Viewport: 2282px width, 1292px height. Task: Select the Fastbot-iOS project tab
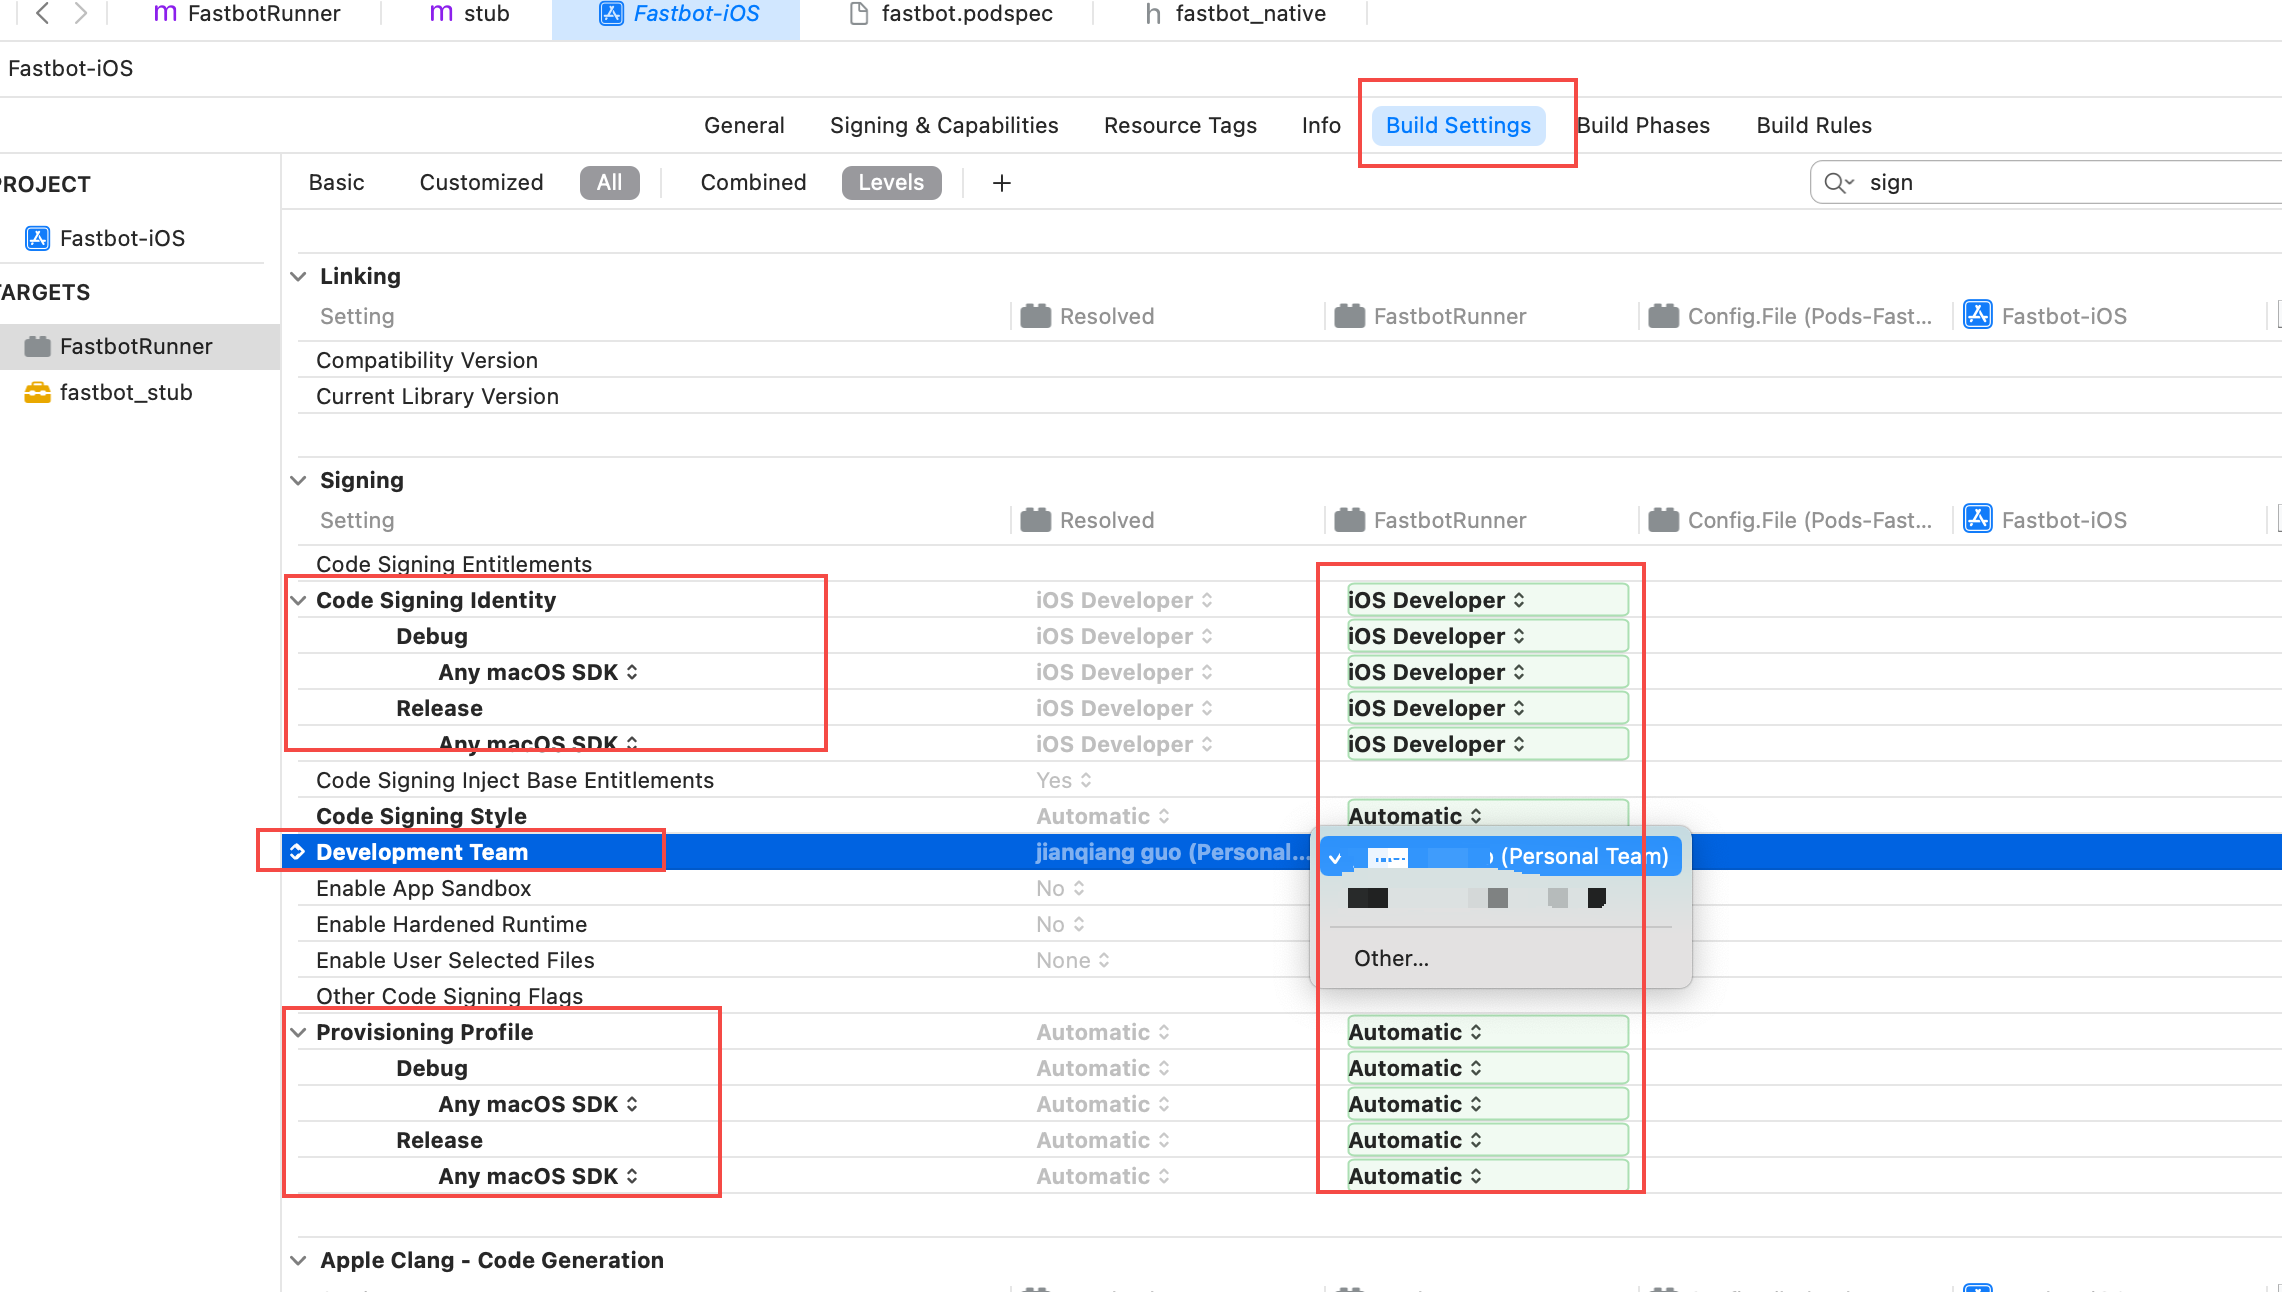pos(678,14)
